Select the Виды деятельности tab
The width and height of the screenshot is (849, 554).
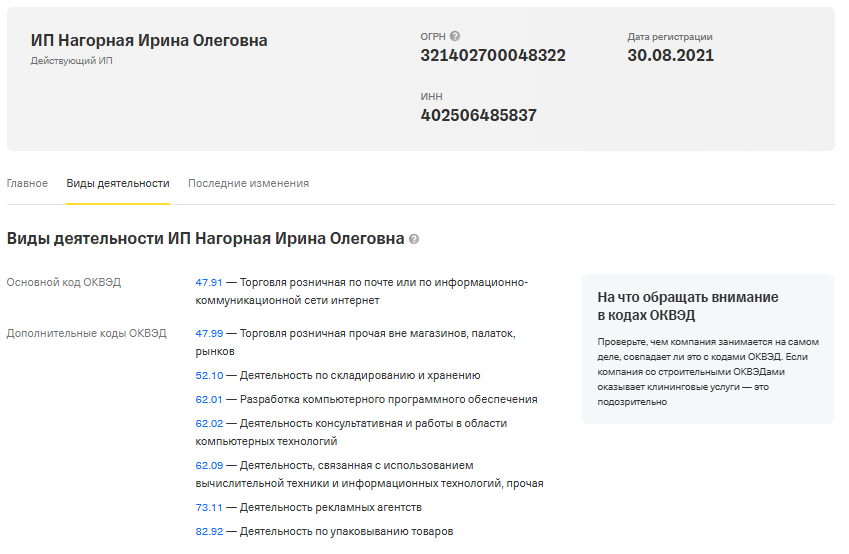[118, 184]
